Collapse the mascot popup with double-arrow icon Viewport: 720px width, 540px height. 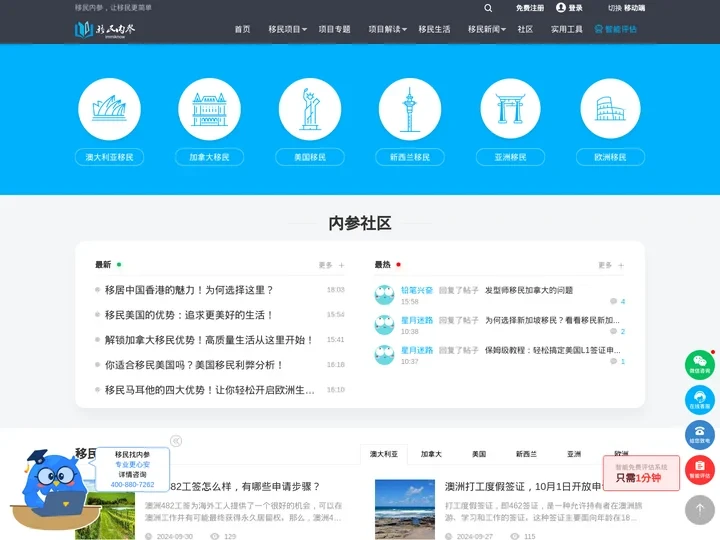point(176,441)
